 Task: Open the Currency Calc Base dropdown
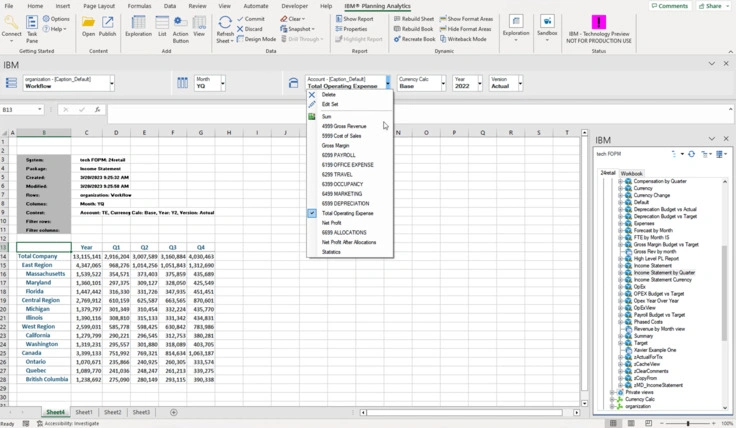click(x=442, y=85)
